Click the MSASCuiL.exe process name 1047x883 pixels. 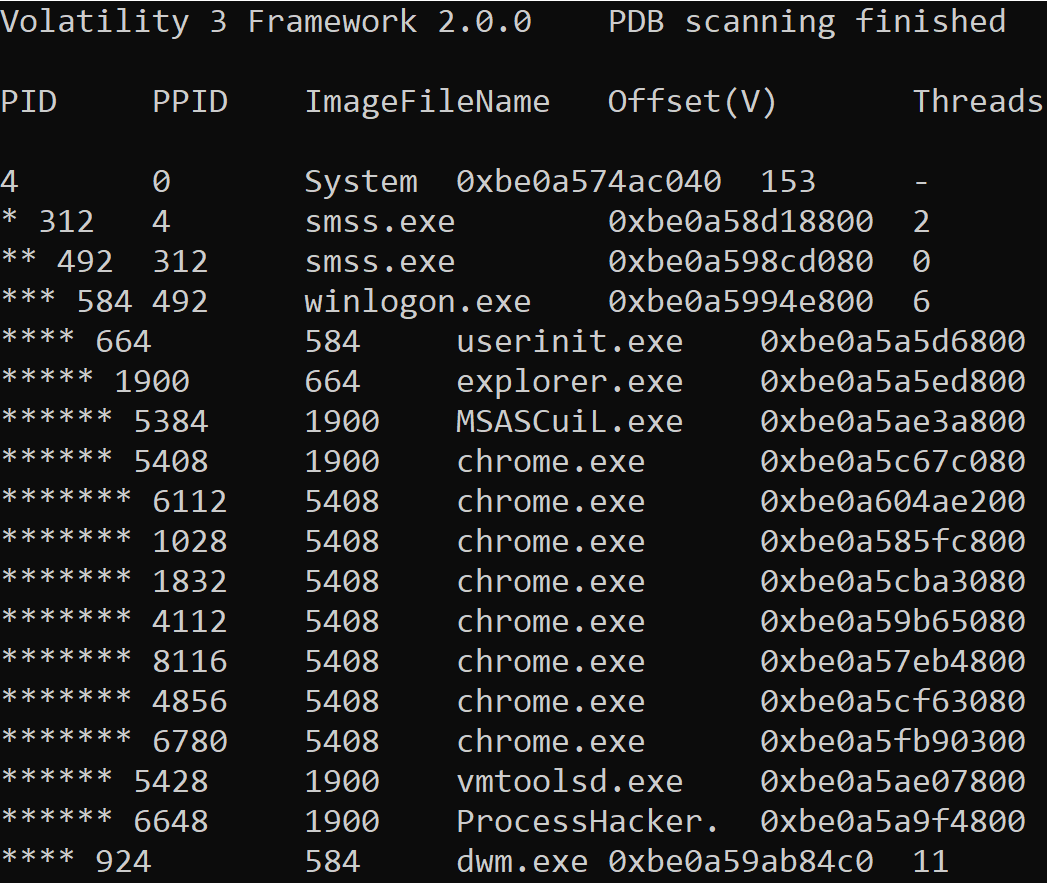(x=570, y=421)
